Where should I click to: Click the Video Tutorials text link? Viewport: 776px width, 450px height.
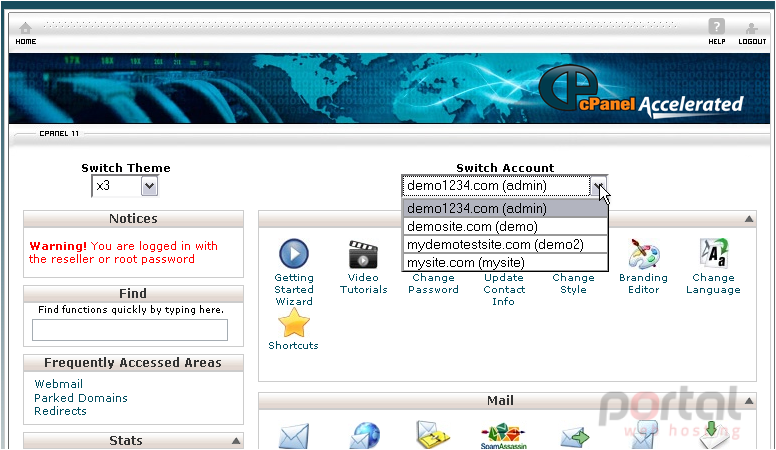(x=363, y=284)
